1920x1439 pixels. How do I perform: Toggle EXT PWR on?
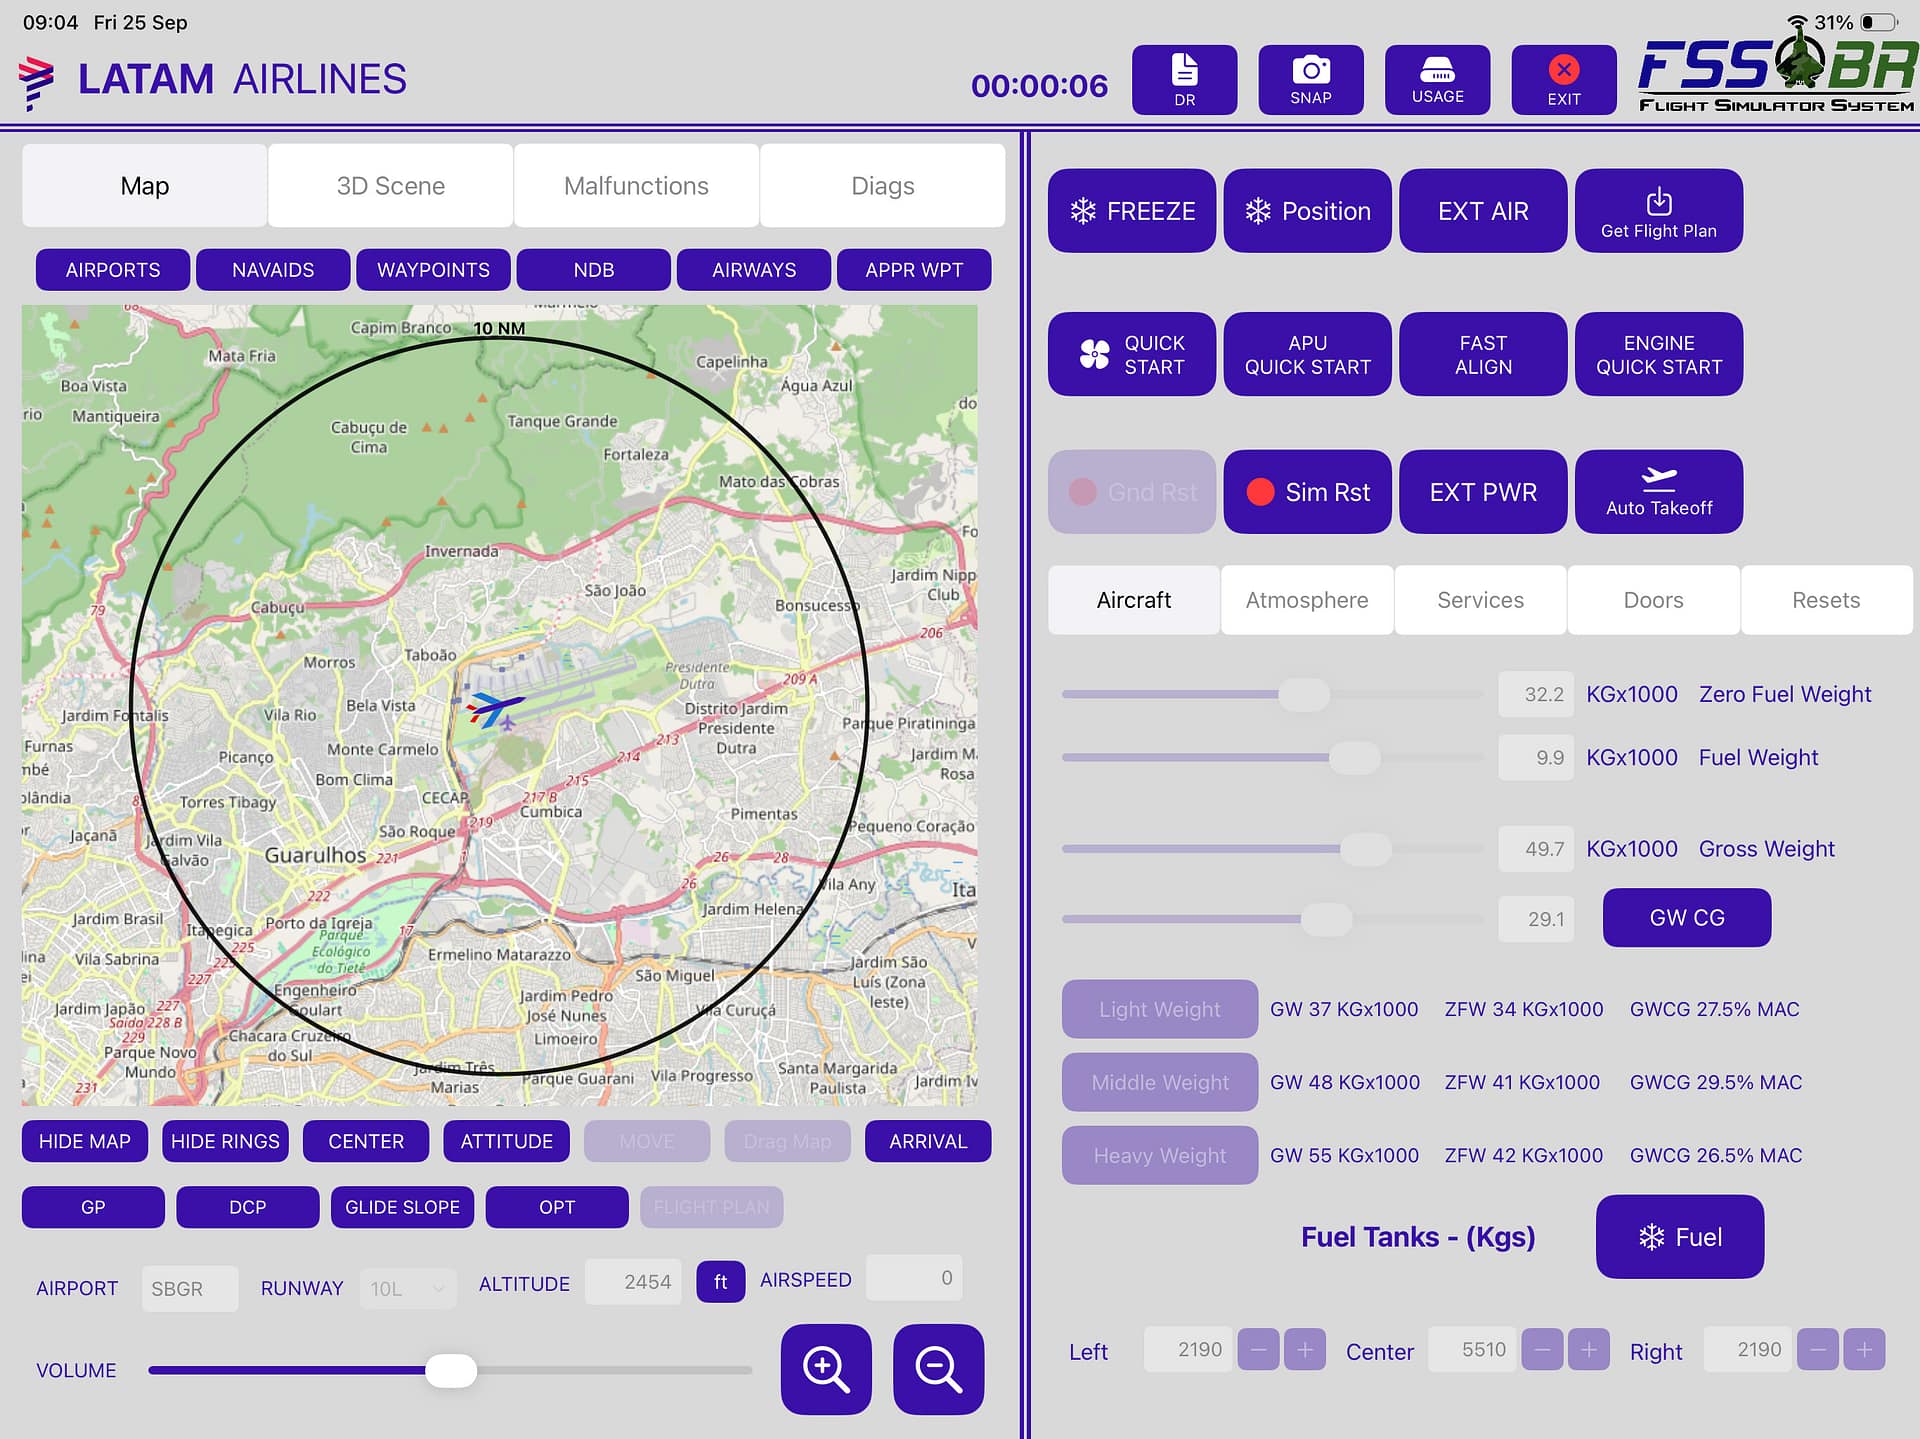click(x=1483, y=492)
